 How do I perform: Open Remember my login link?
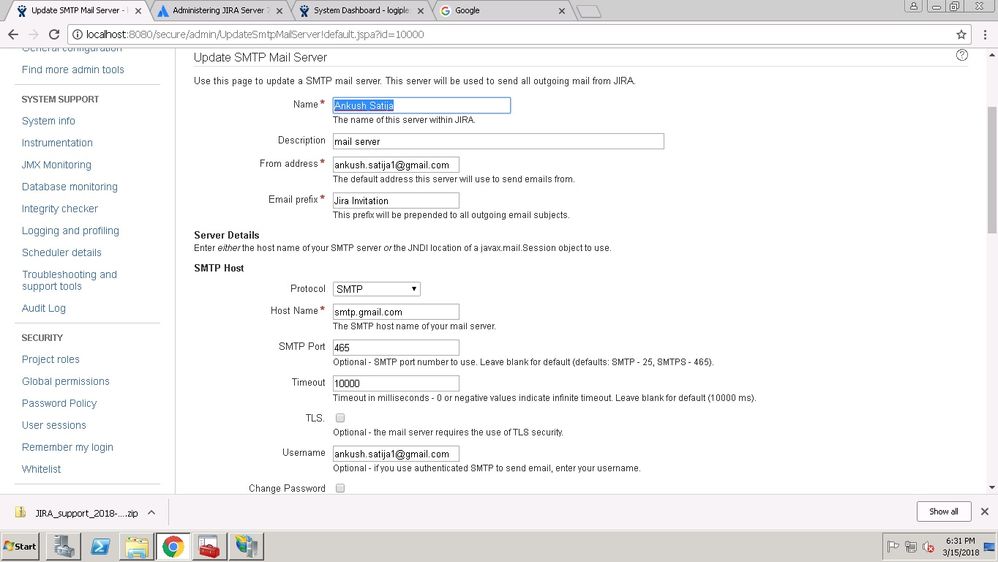(67, 447)
